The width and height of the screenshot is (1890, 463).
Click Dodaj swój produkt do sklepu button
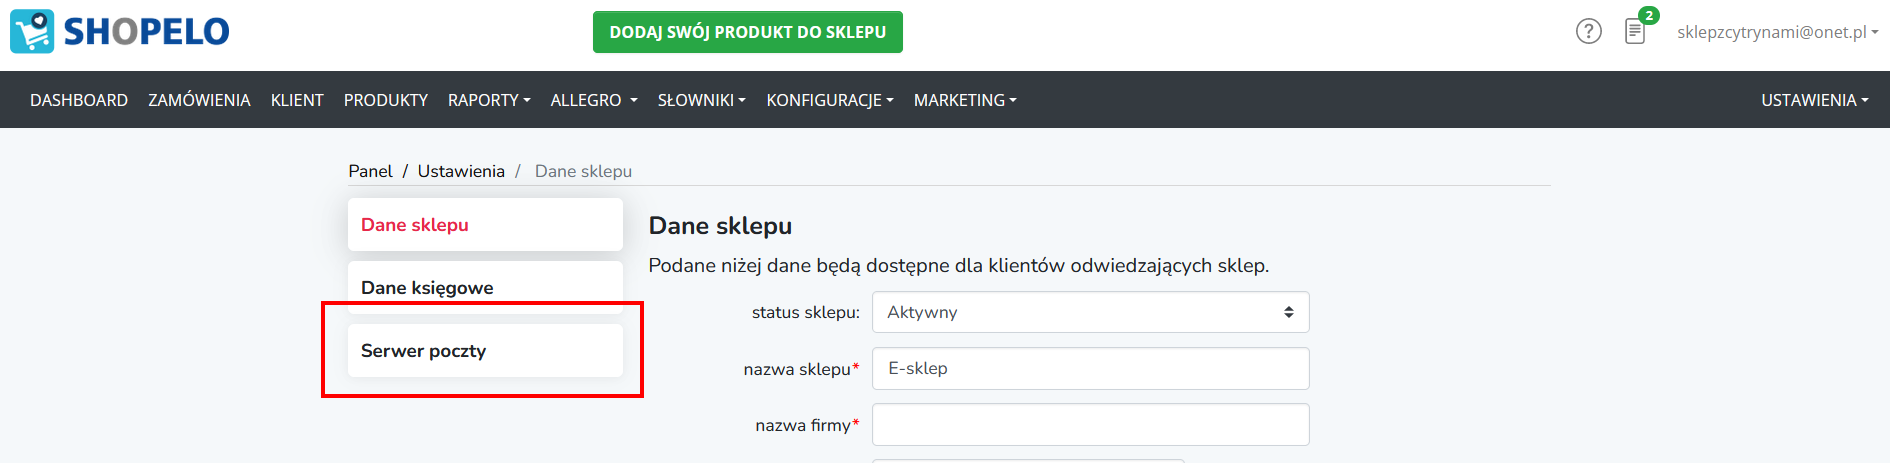pos(748,32)
